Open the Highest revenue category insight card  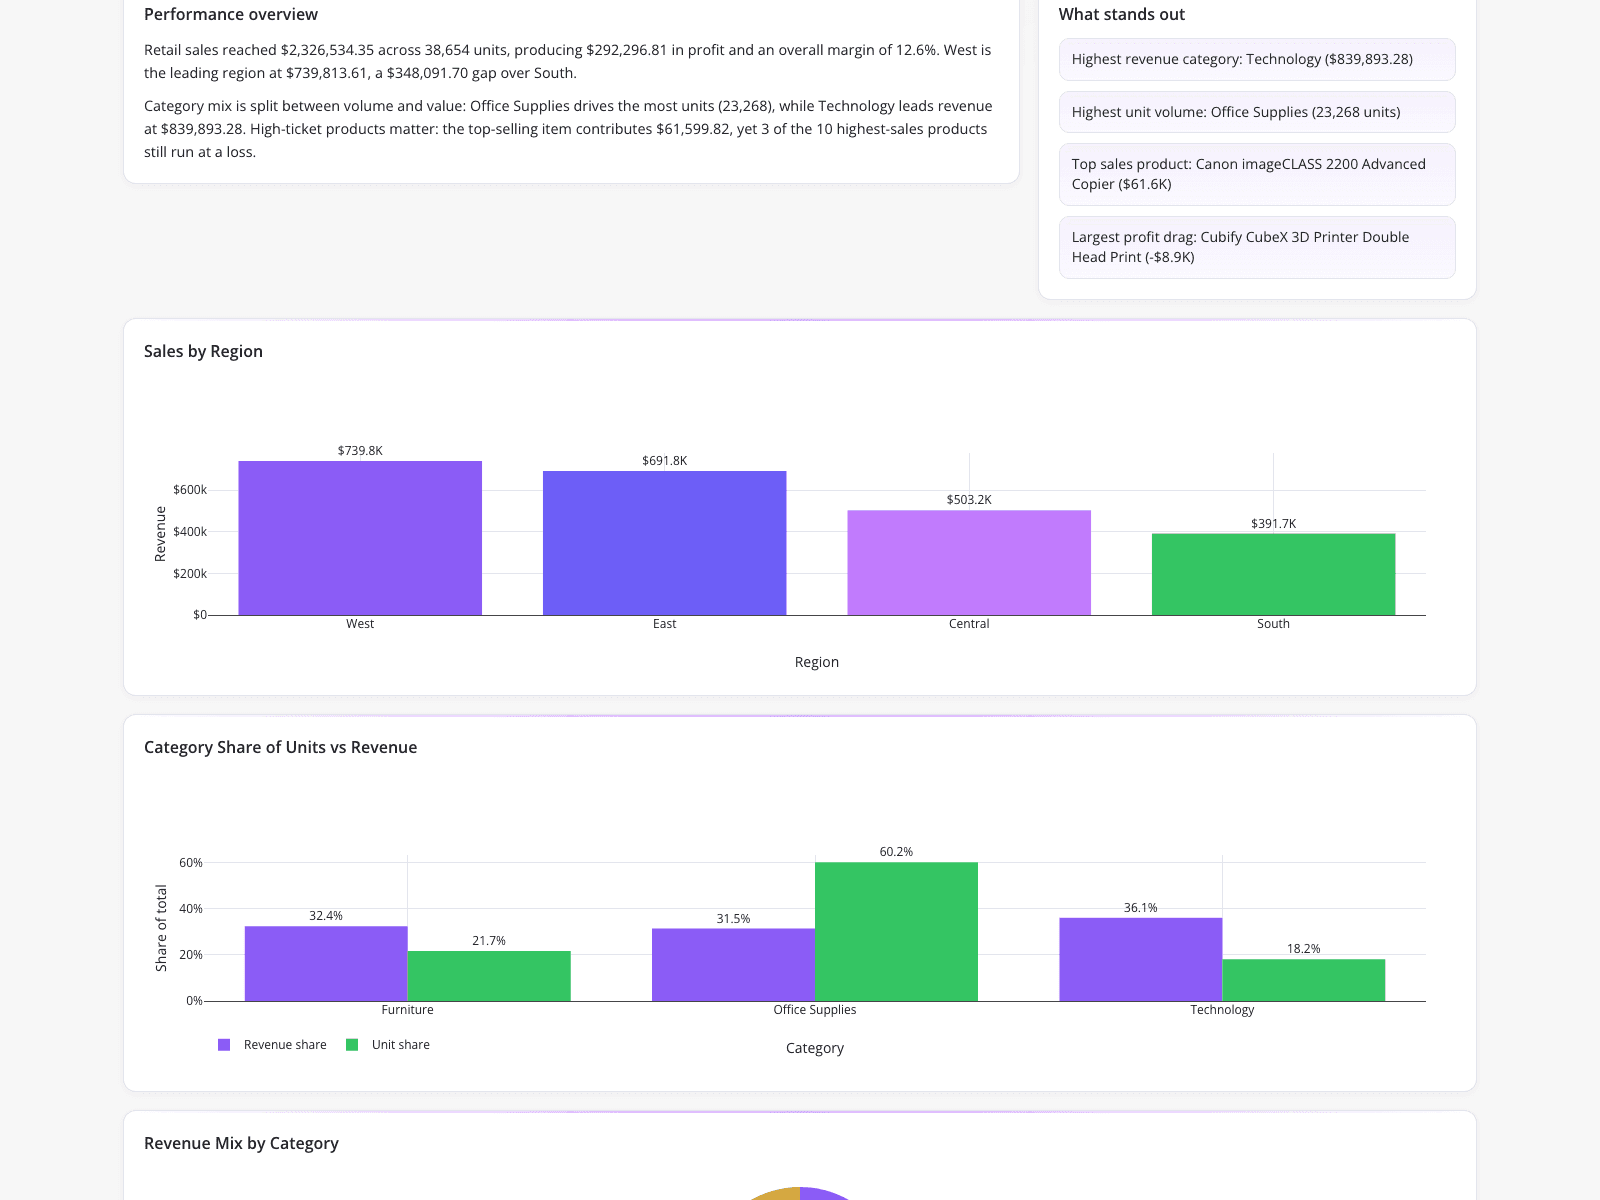[x=1257, y=59]
